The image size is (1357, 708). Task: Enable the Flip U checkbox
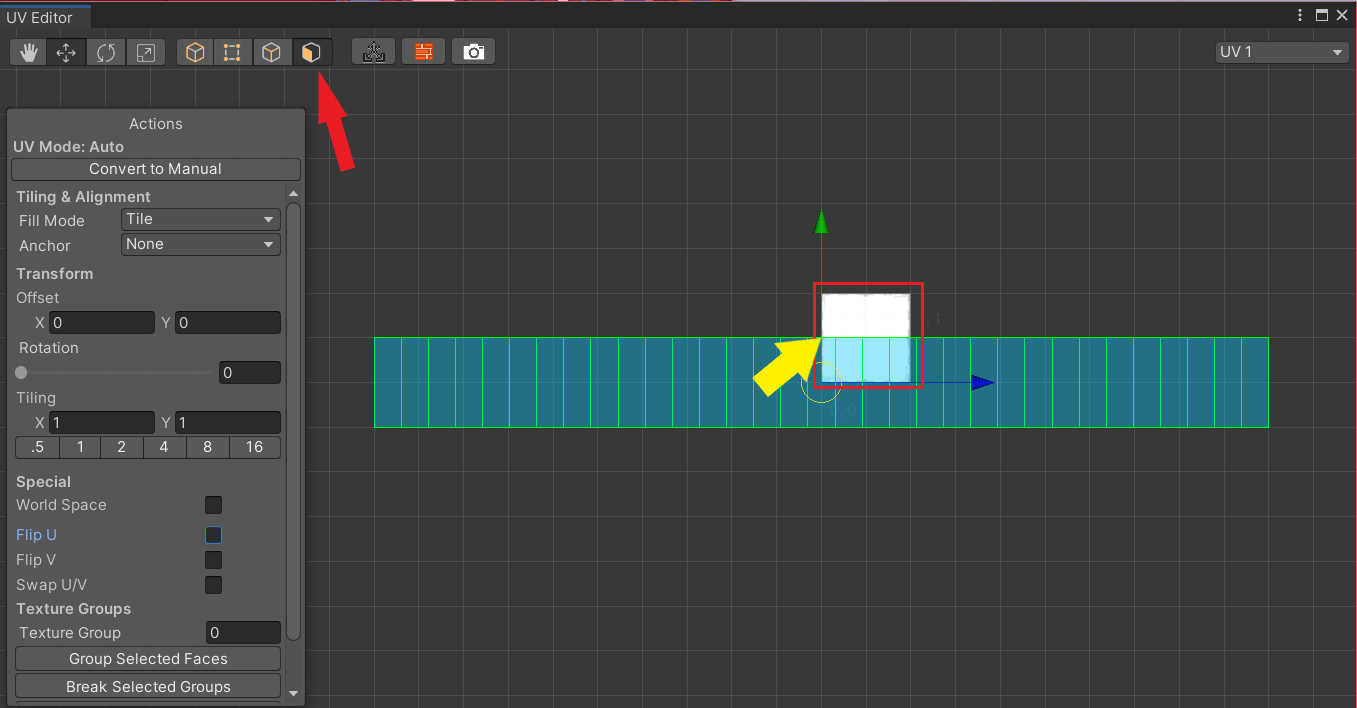tap(213, 534)
